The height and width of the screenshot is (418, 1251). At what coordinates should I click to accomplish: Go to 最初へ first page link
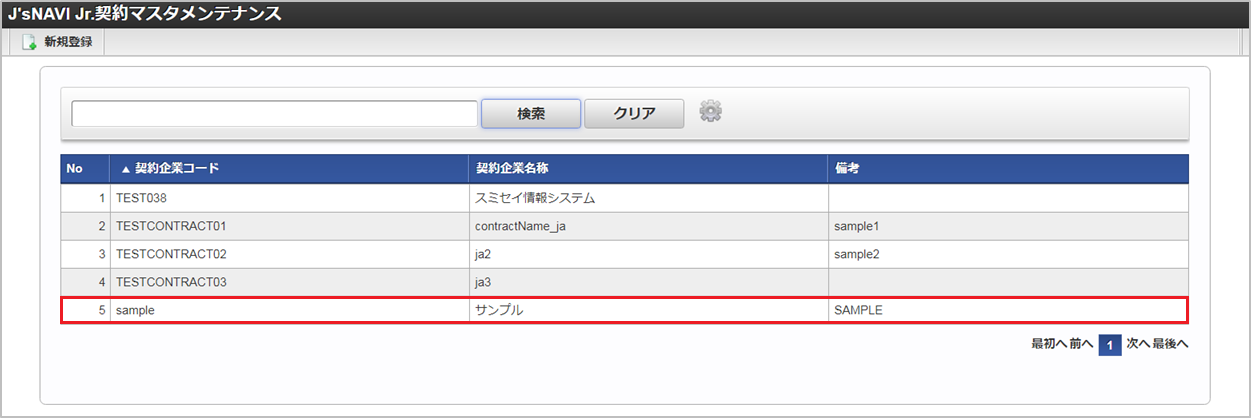tap(1048, 344)
